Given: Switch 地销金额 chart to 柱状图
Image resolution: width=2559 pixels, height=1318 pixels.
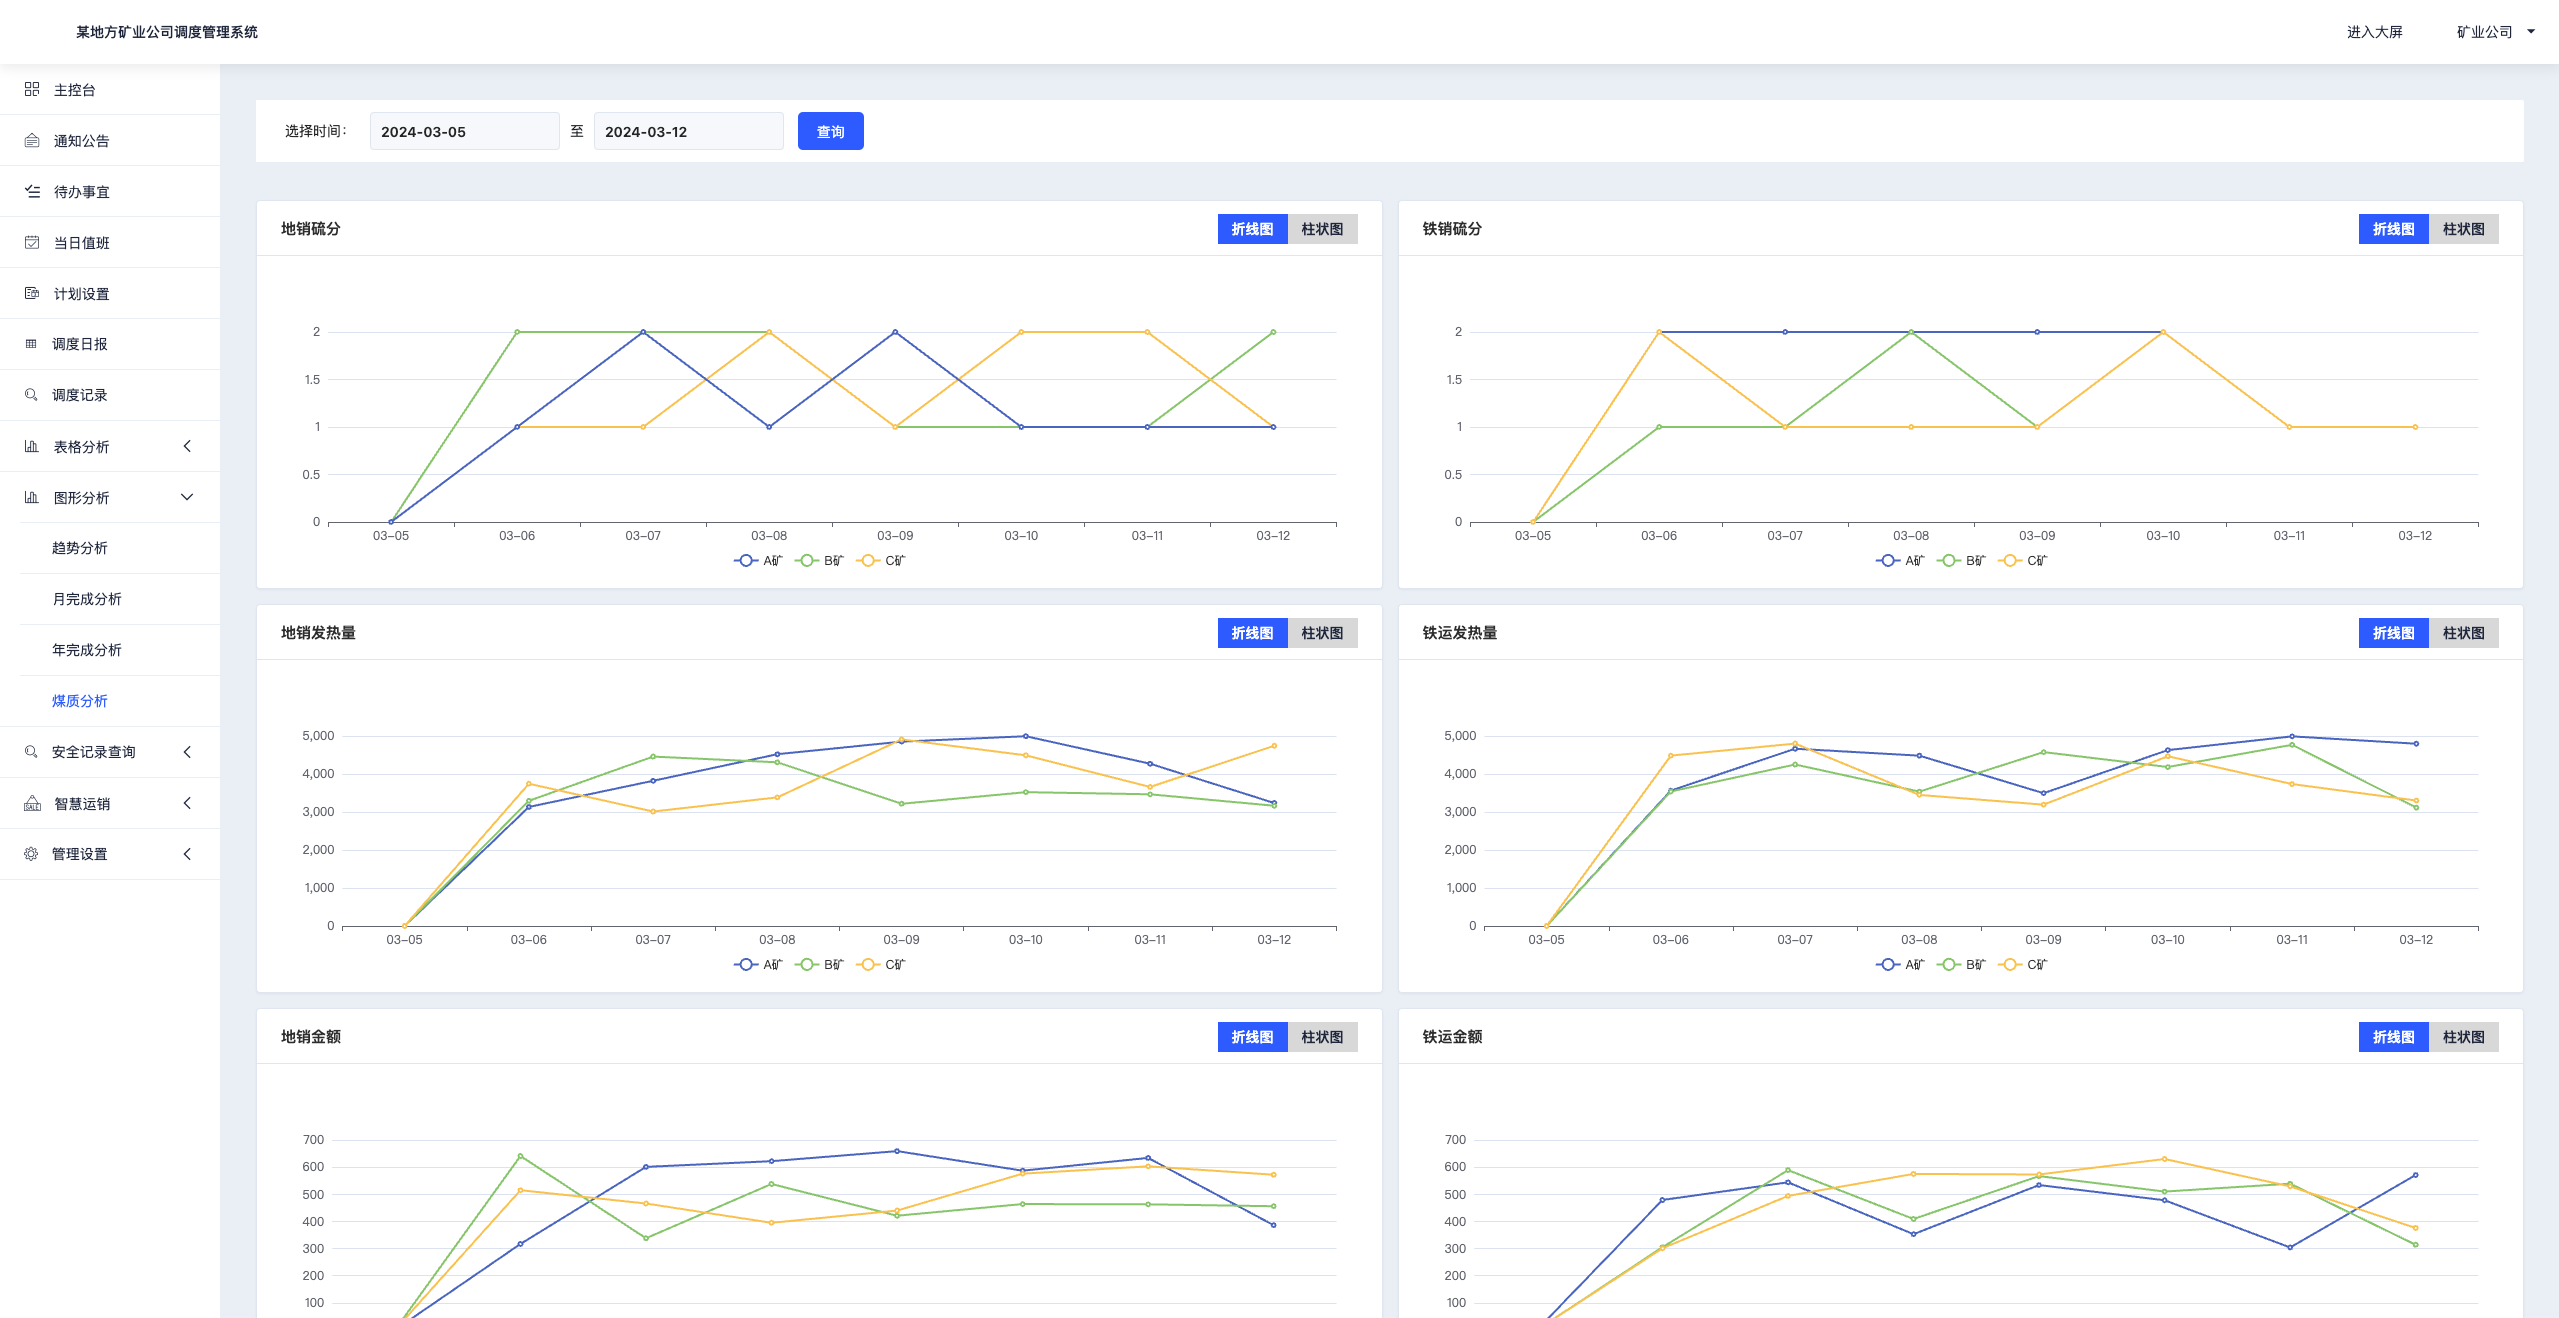Looking at the screenshot, I should coord(1322,1036).
